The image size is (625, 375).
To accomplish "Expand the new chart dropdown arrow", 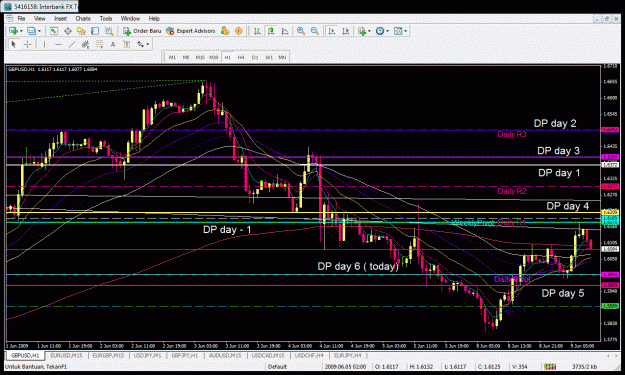I will tap(21, 31).
